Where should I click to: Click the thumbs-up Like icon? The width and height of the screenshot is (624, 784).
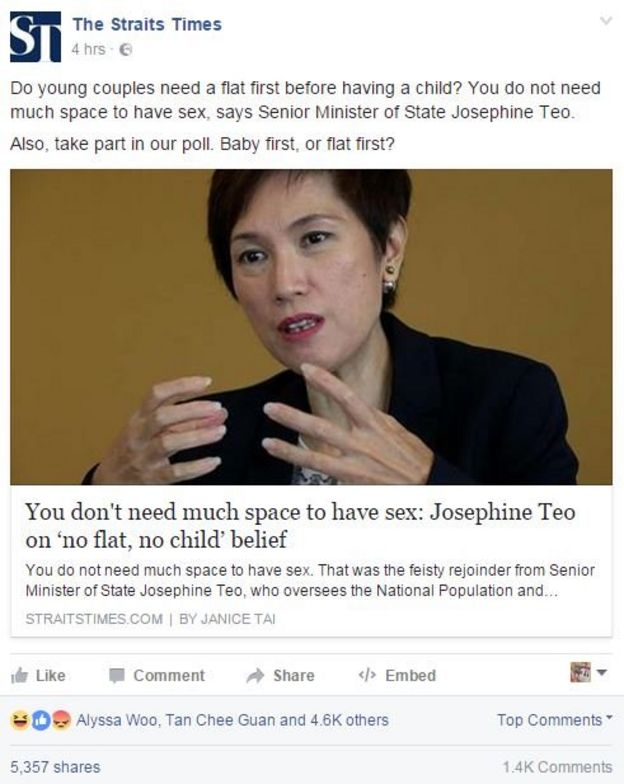(20, 676)
